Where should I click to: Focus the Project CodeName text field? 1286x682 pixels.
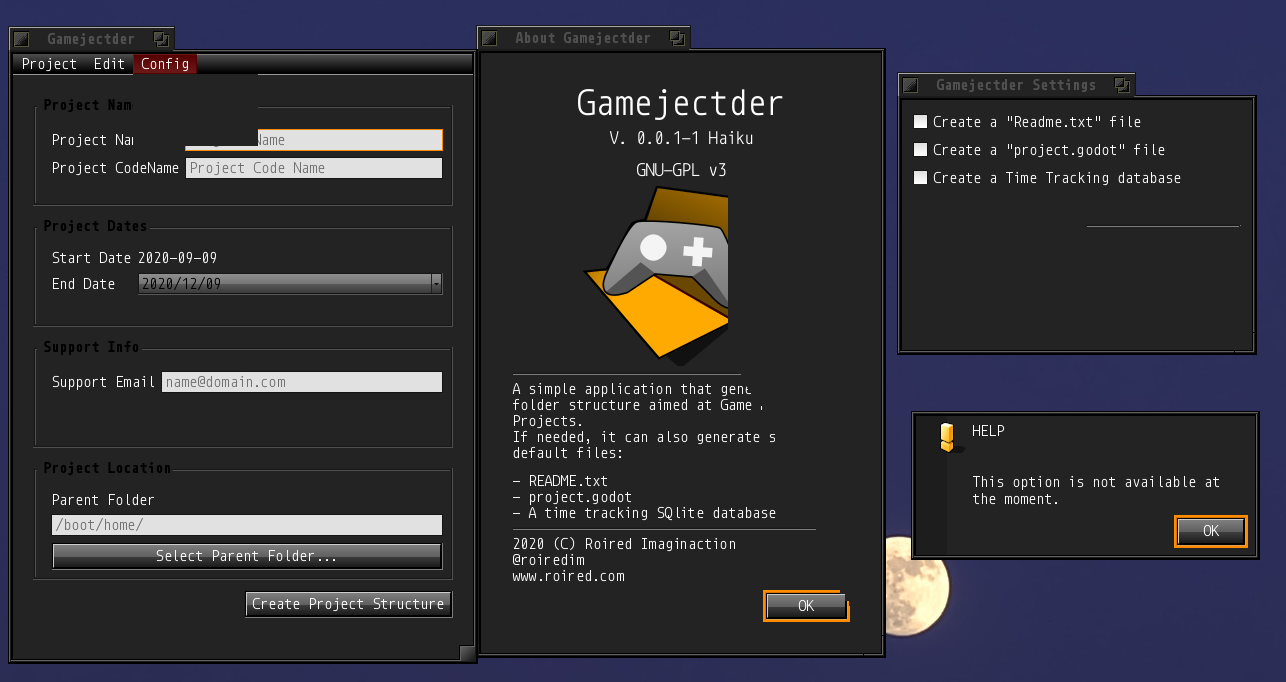click(314, 168)
